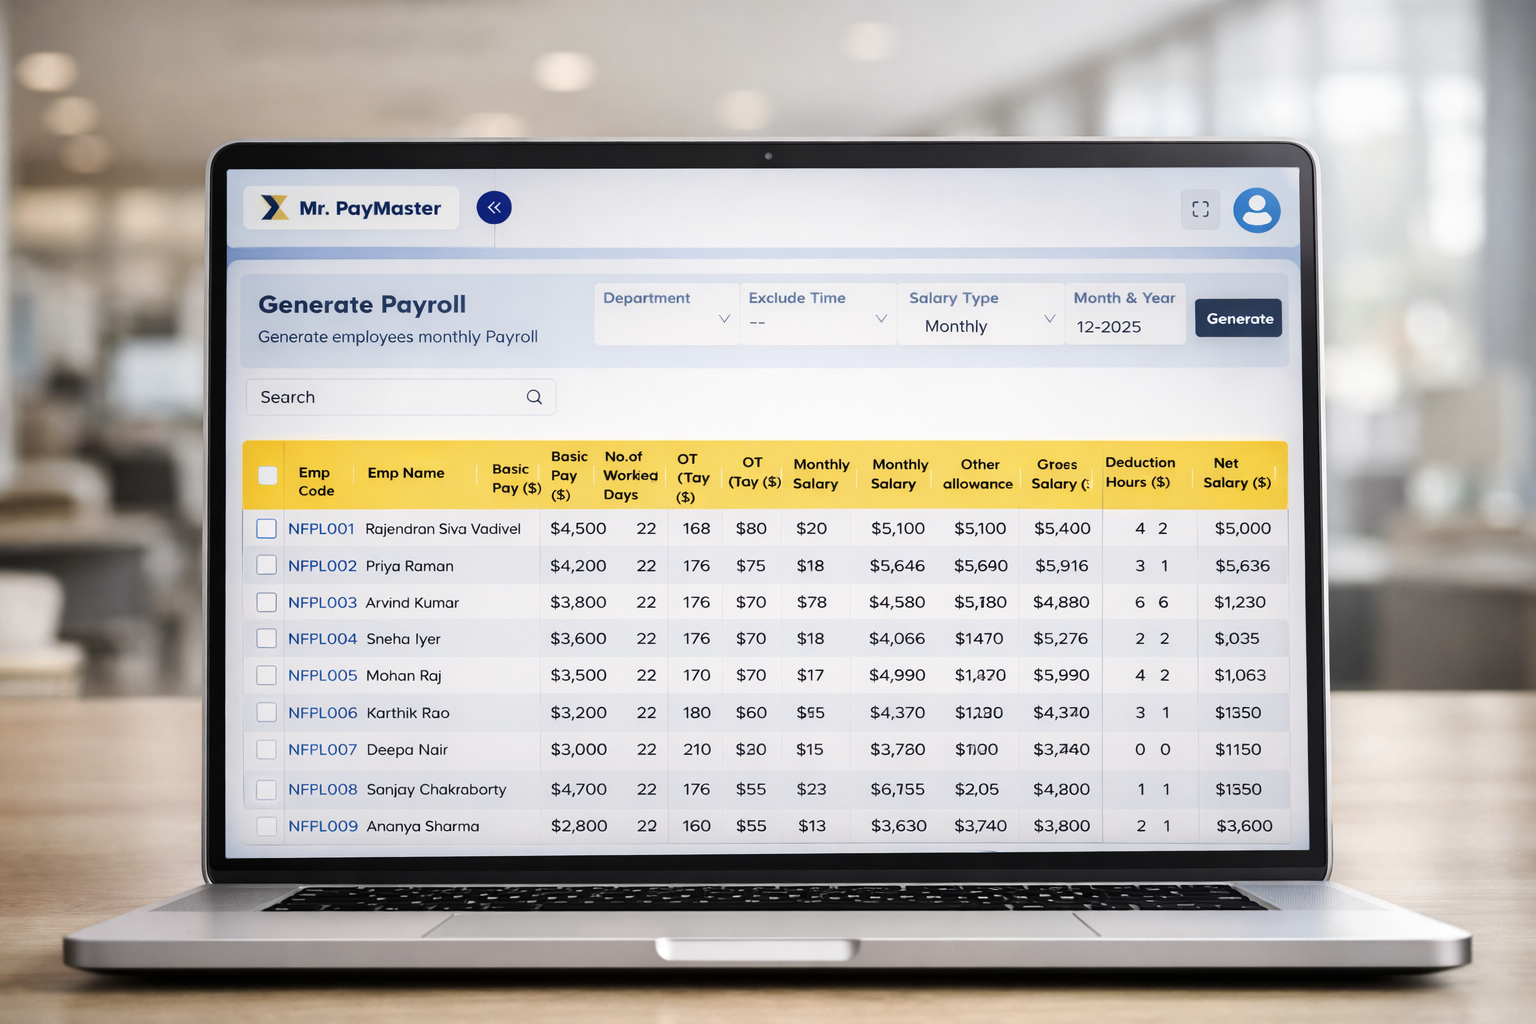Click the Mr. PayMaster logo
This screenshot has width=1536, height=1024.
click(x=350, y=208)
